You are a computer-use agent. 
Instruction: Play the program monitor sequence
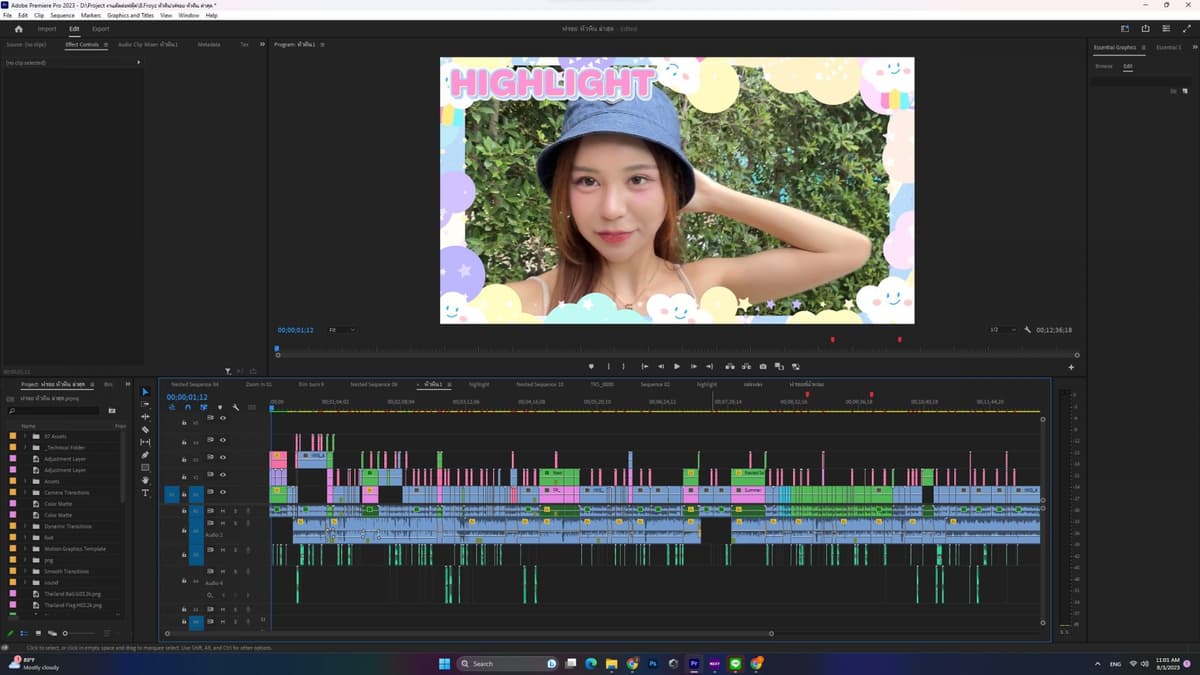pos(677,366)
